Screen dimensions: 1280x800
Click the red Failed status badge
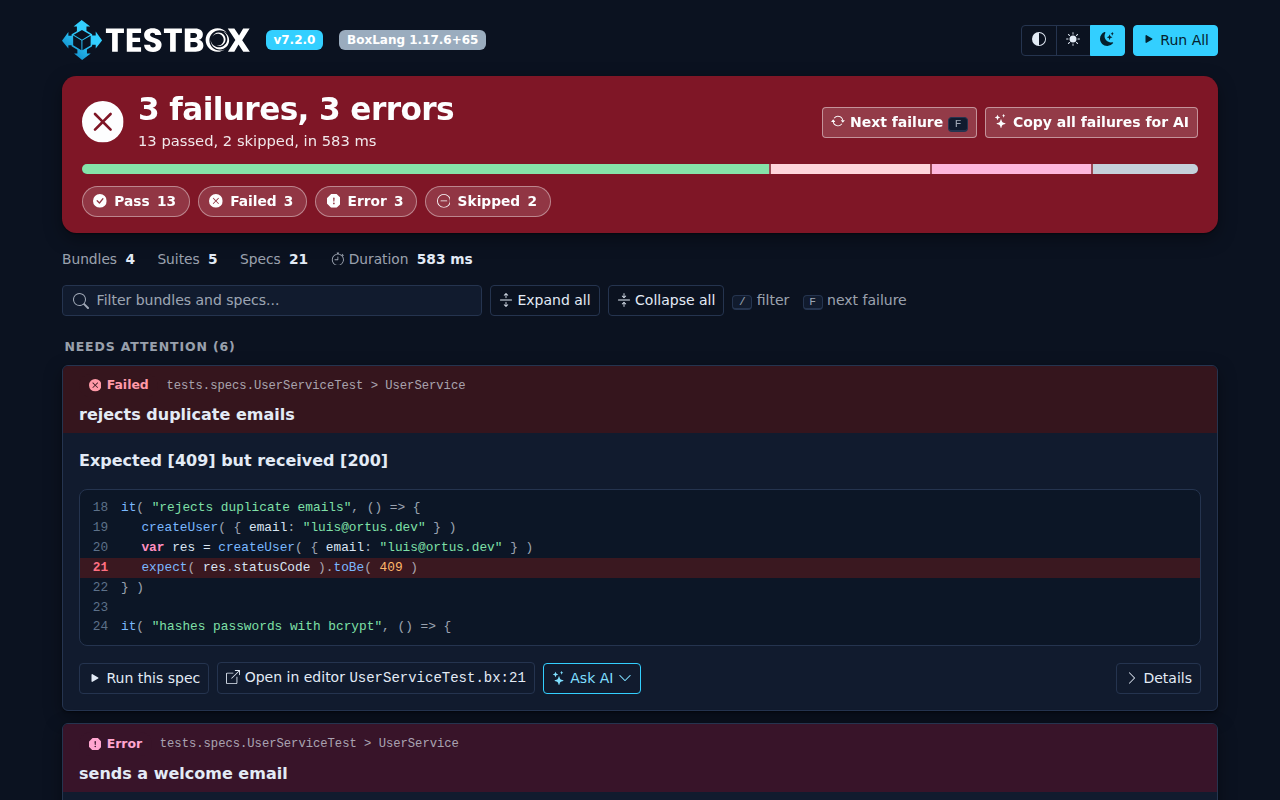[118, 385]
